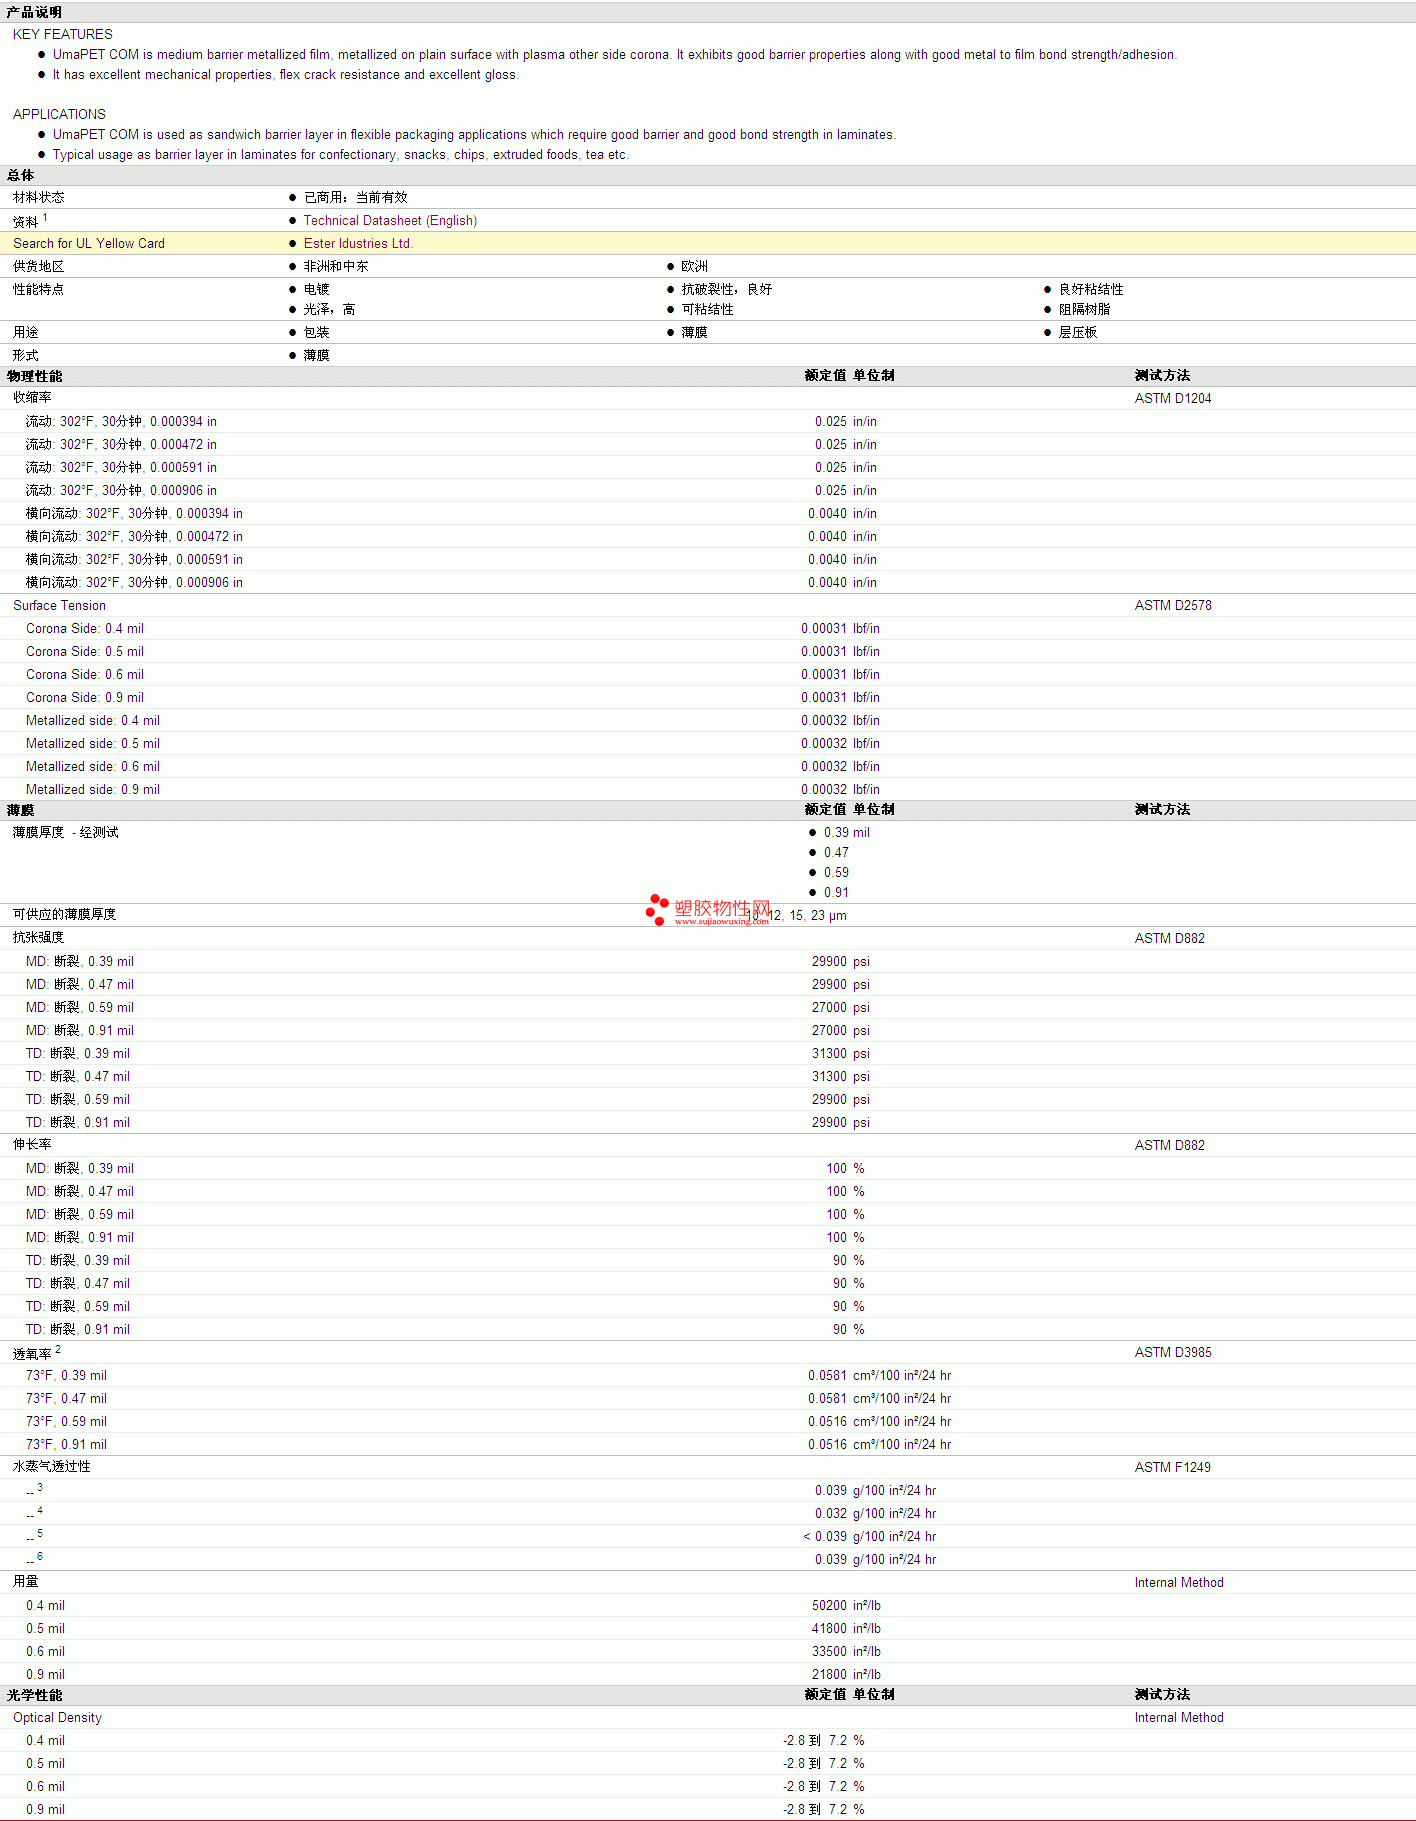This screenshot has height=1821, width=1416.
Task: Click the < 0.039 water vapor value
Action: pos(825,1536)
